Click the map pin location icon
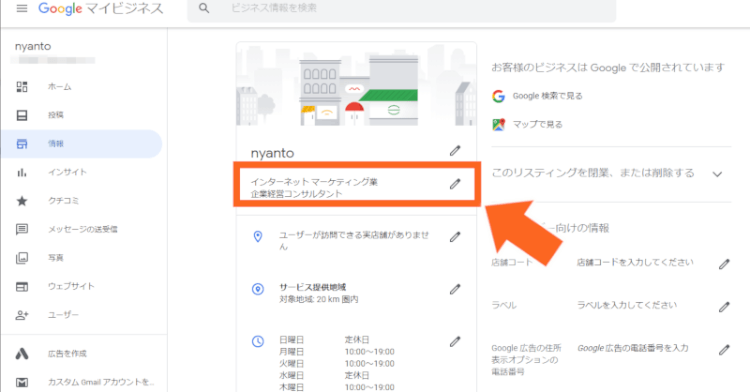 (258, 236)
